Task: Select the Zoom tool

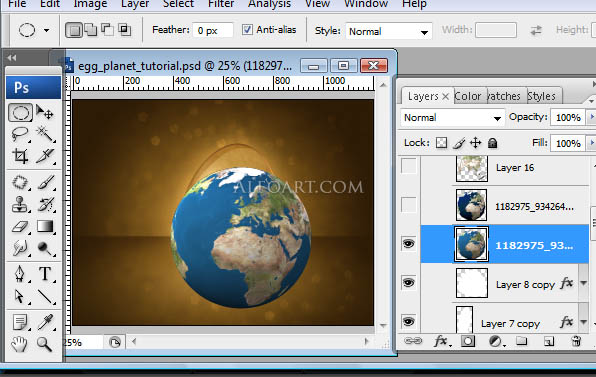Action: click(44, 344)
